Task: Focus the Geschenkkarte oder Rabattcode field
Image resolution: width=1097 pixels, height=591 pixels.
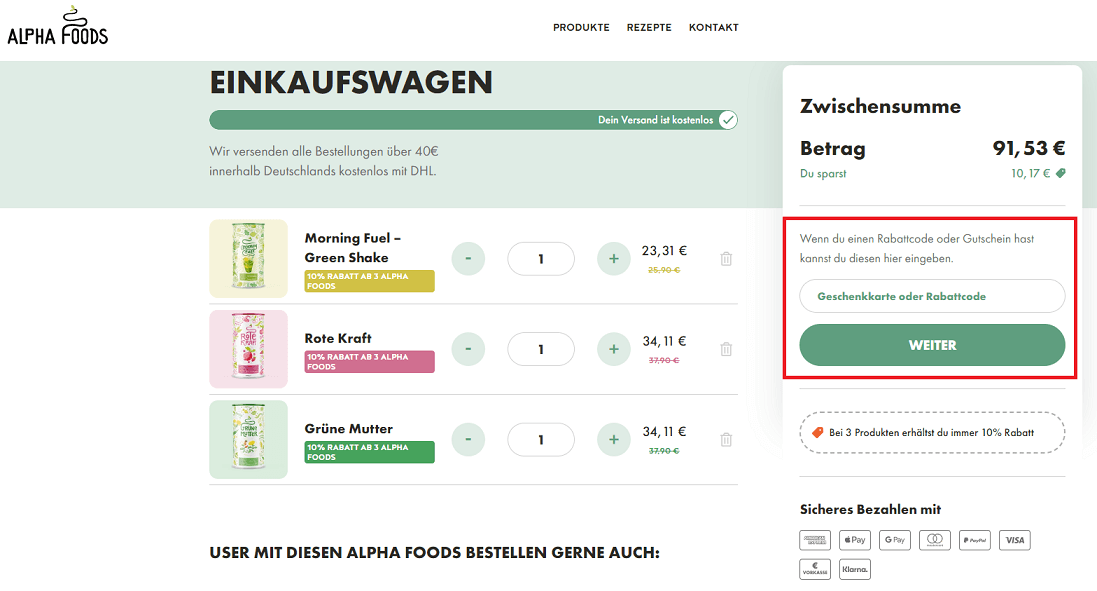Action: click(932, 296)
